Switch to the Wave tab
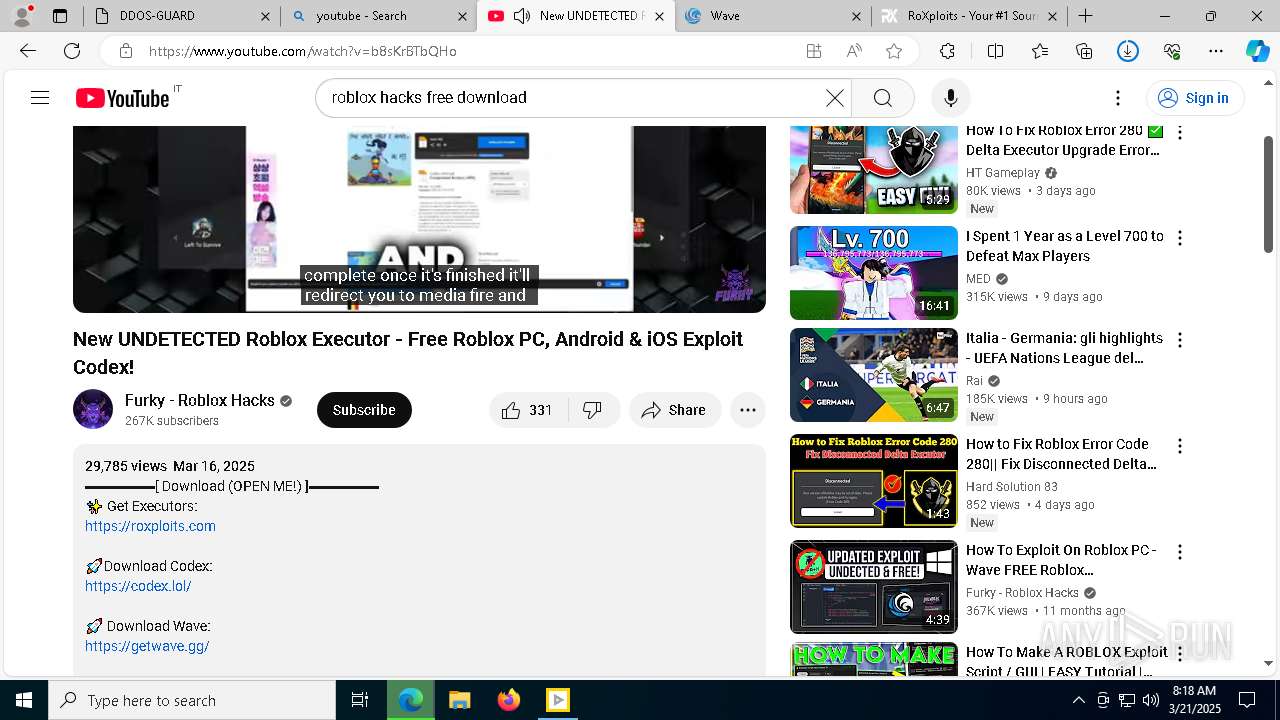1280x720 pixels. 772,16
